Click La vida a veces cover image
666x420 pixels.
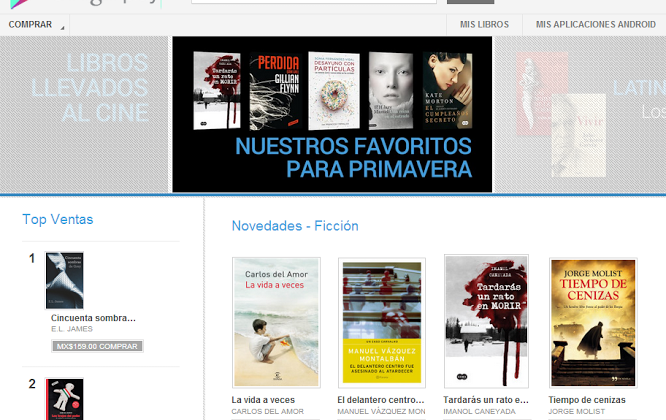277,322
